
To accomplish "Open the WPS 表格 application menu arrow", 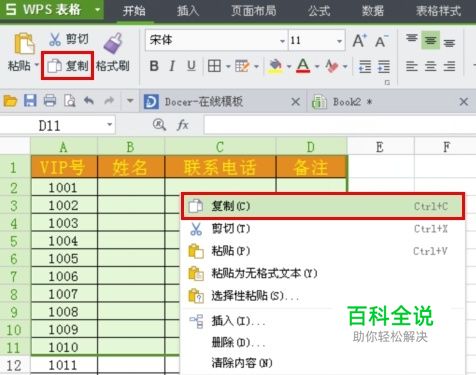I will pyautogui.click(x=97, y=9).
